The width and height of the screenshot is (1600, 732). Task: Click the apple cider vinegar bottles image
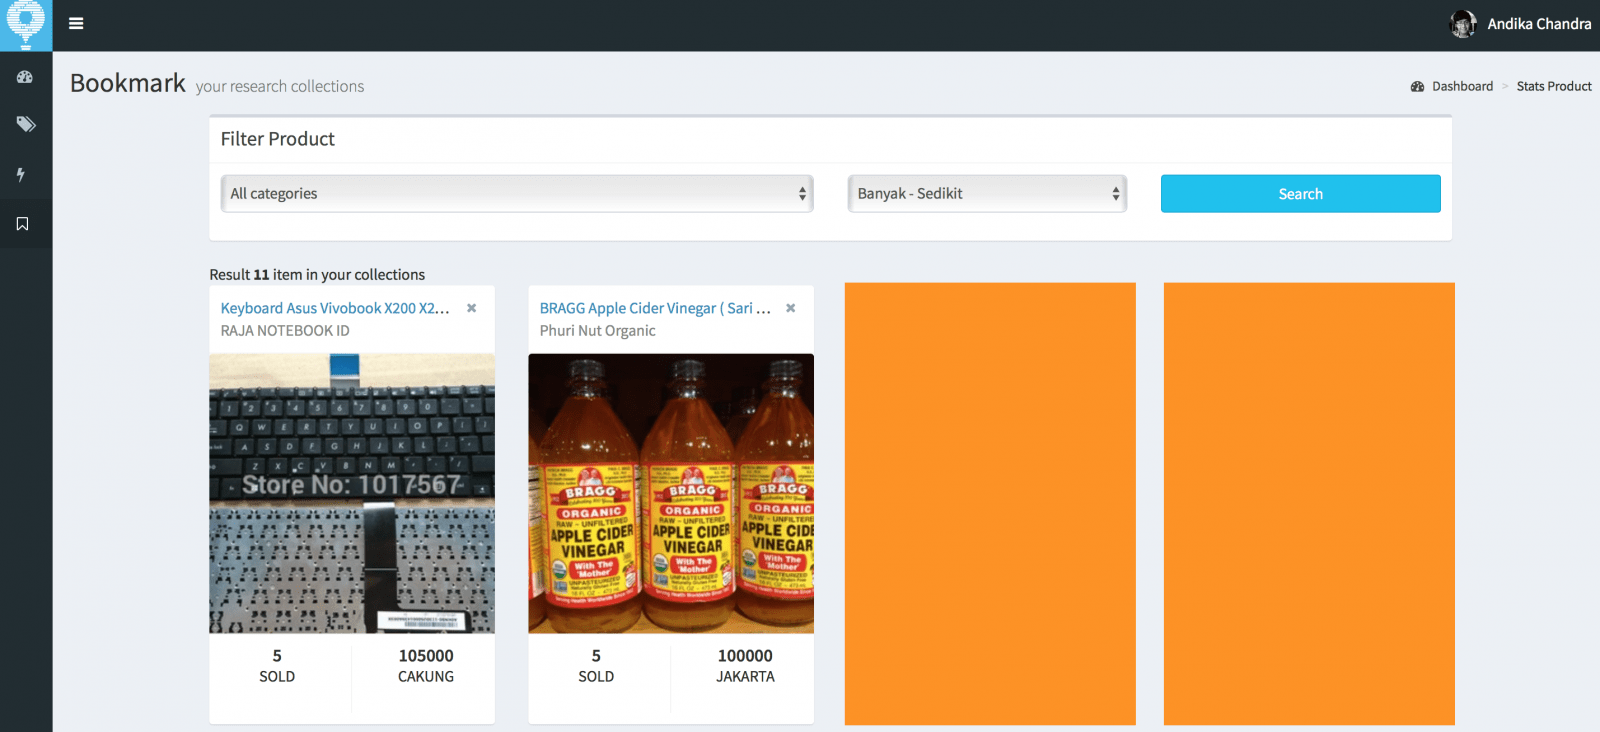click(671, 493)
